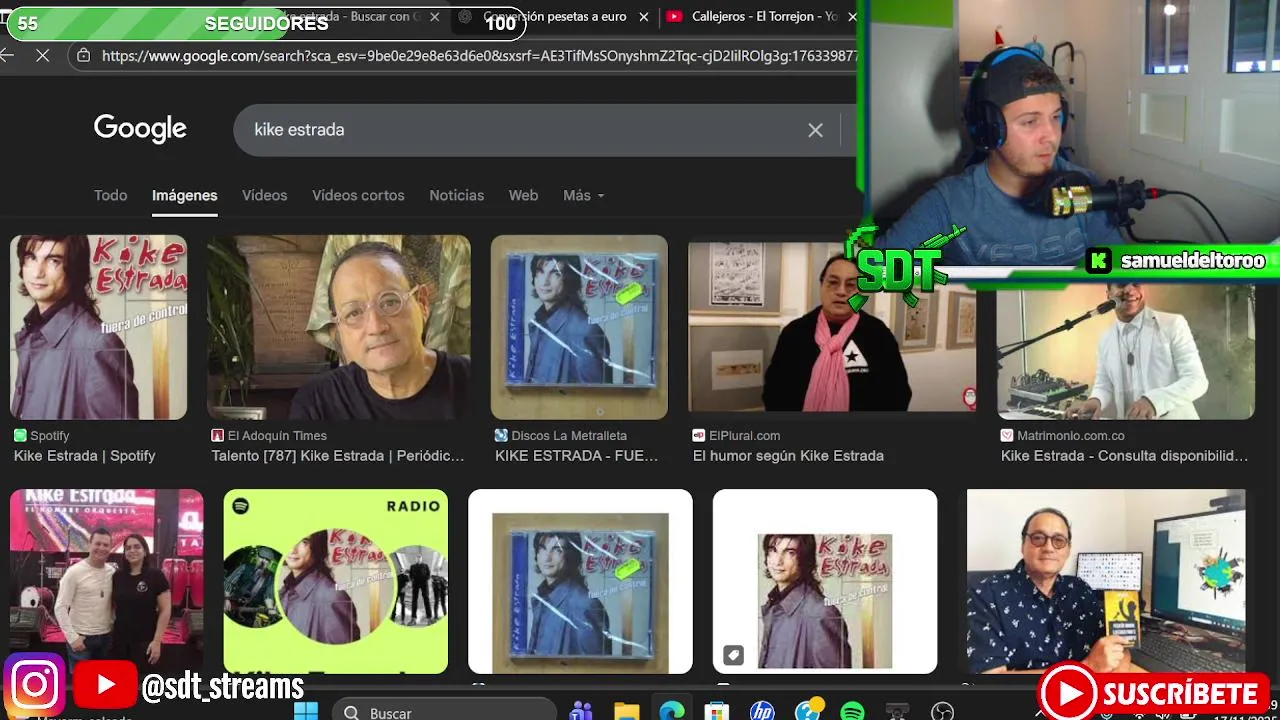Open the second-row CD case thumbnail
The height and width of the screenshot is (720, 1280).
coord(580,581)
